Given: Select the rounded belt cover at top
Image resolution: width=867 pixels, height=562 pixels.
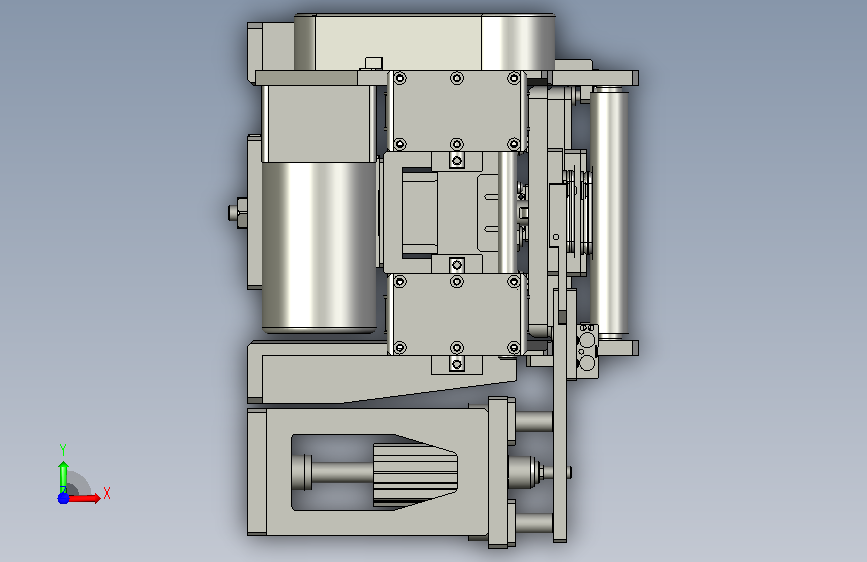Looking at the screenshot, I should point(424,42).
